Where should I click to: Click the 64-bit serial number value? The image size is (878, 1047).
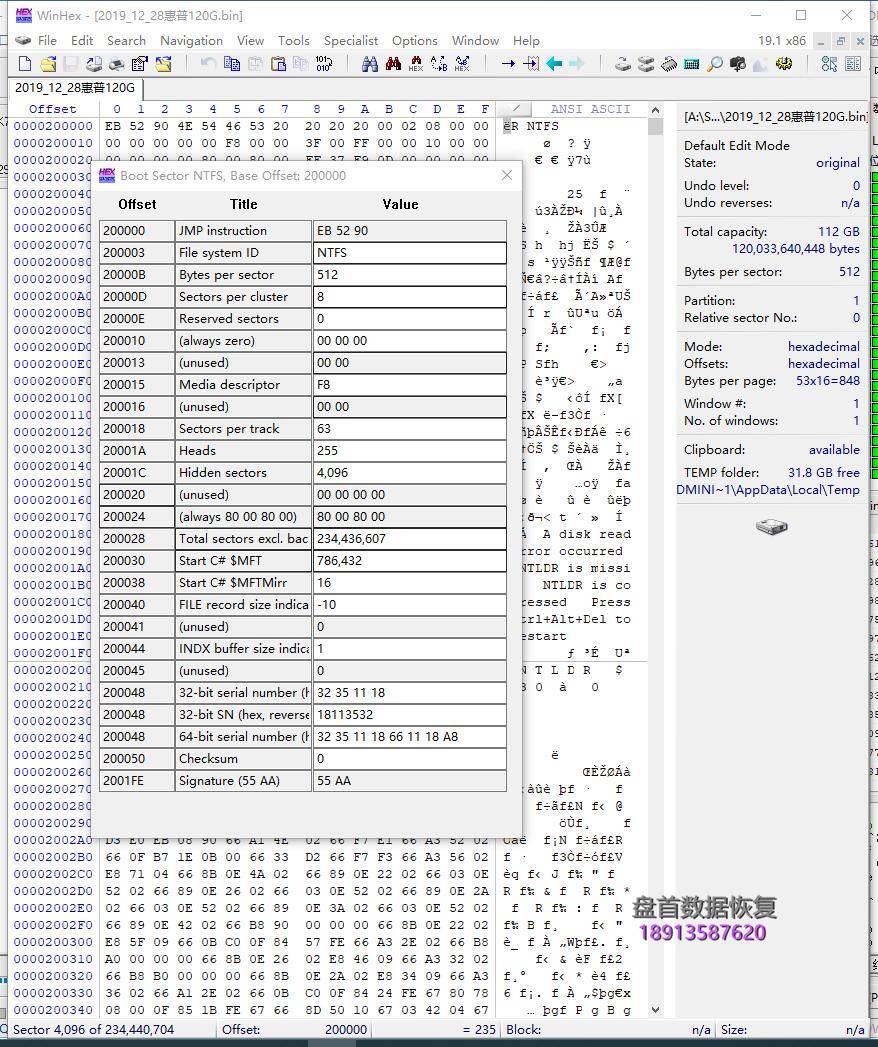click(409, 737)
